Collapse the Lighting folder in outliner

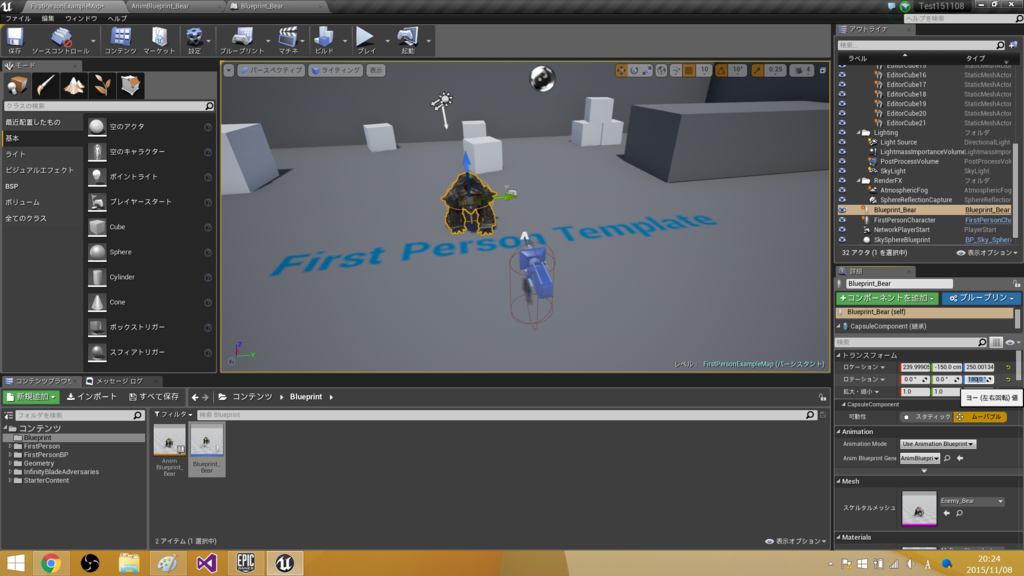pos(859,133)
